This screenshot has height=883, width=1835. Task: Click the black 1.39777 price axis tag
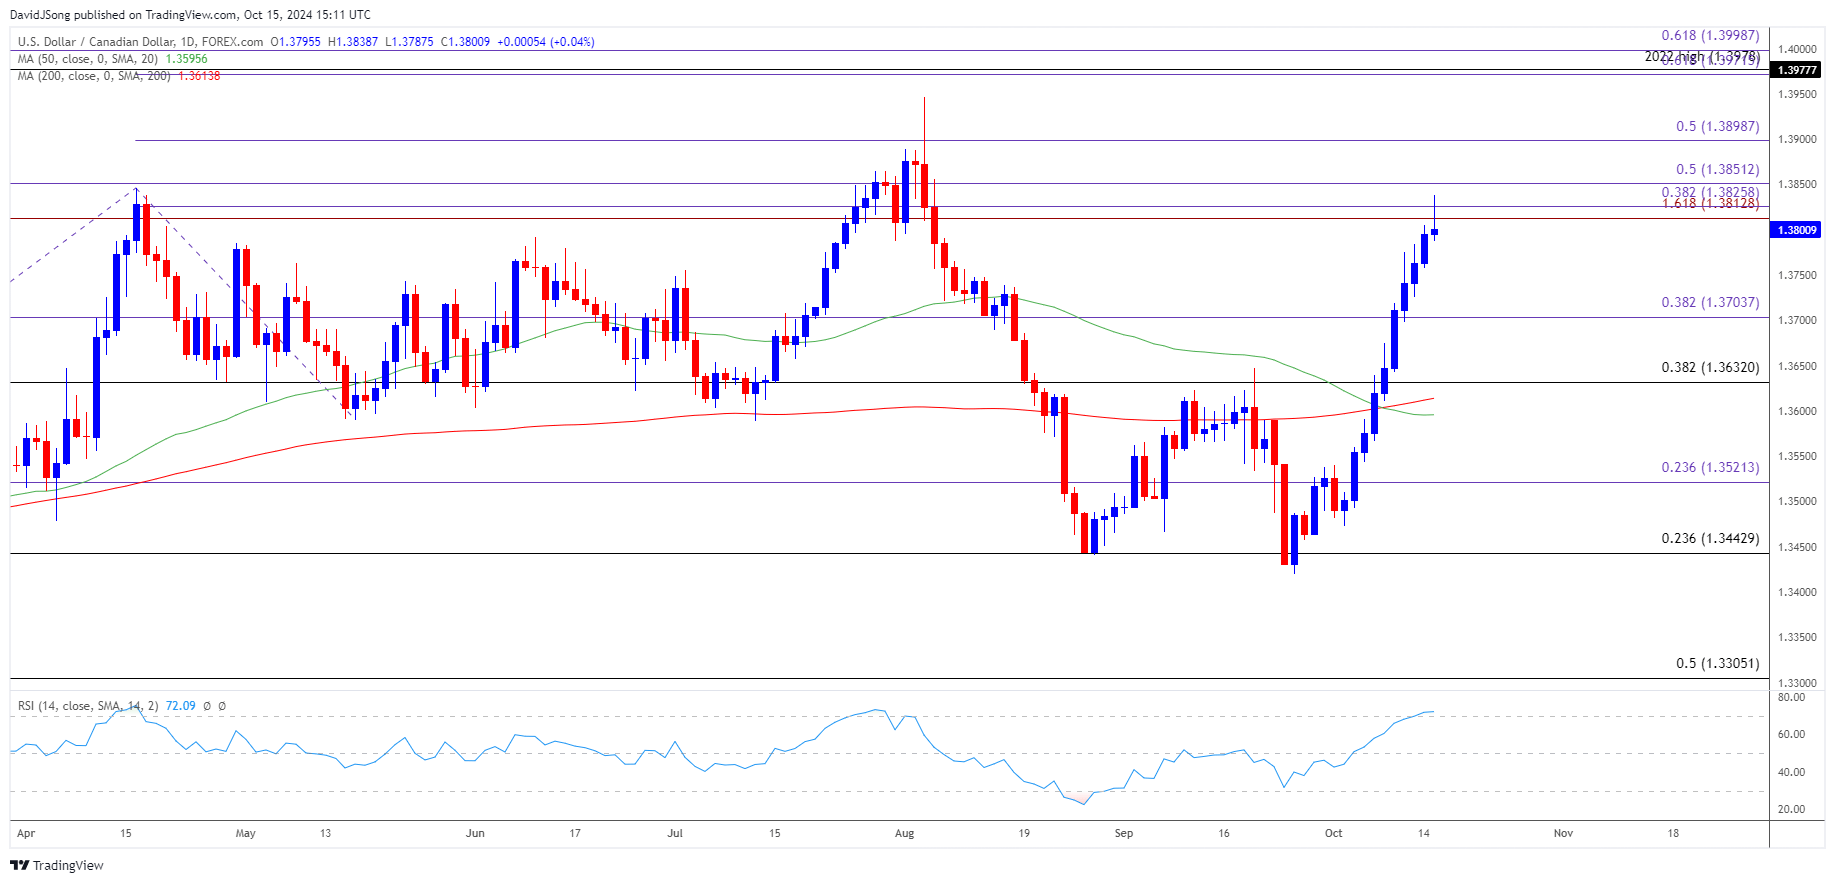pos(1795,70)
